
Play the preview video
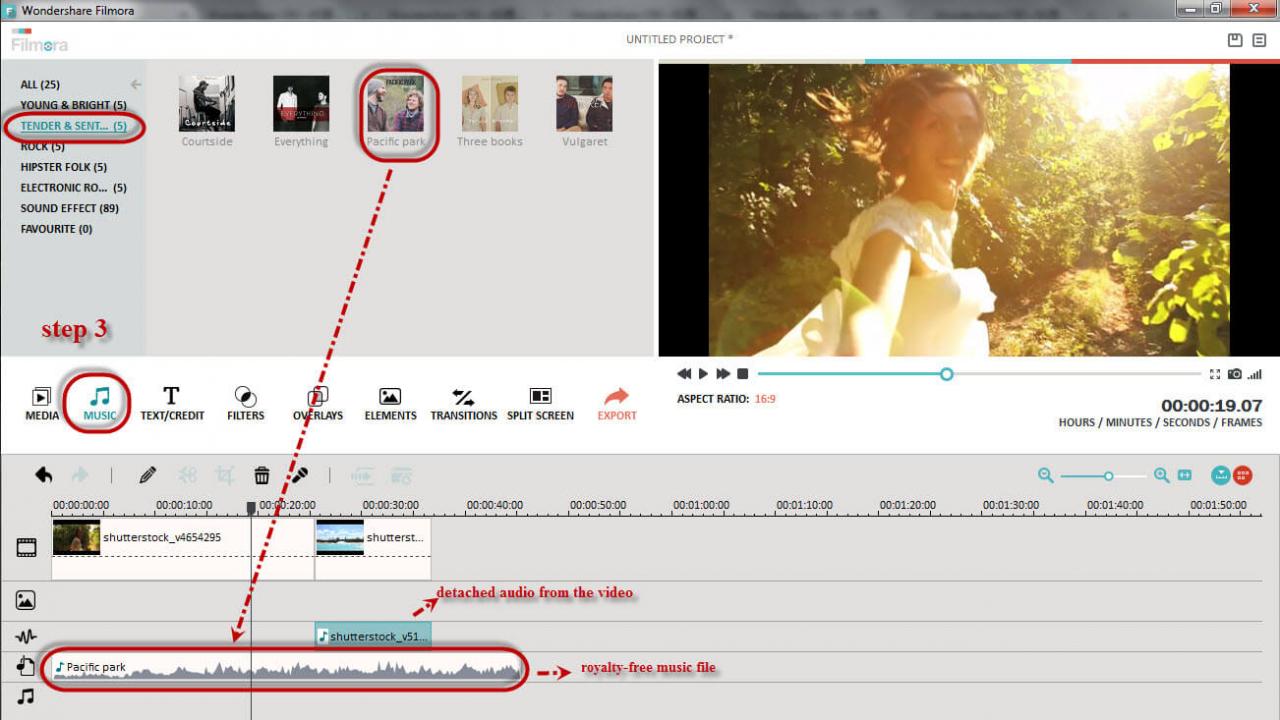(703, 374)
